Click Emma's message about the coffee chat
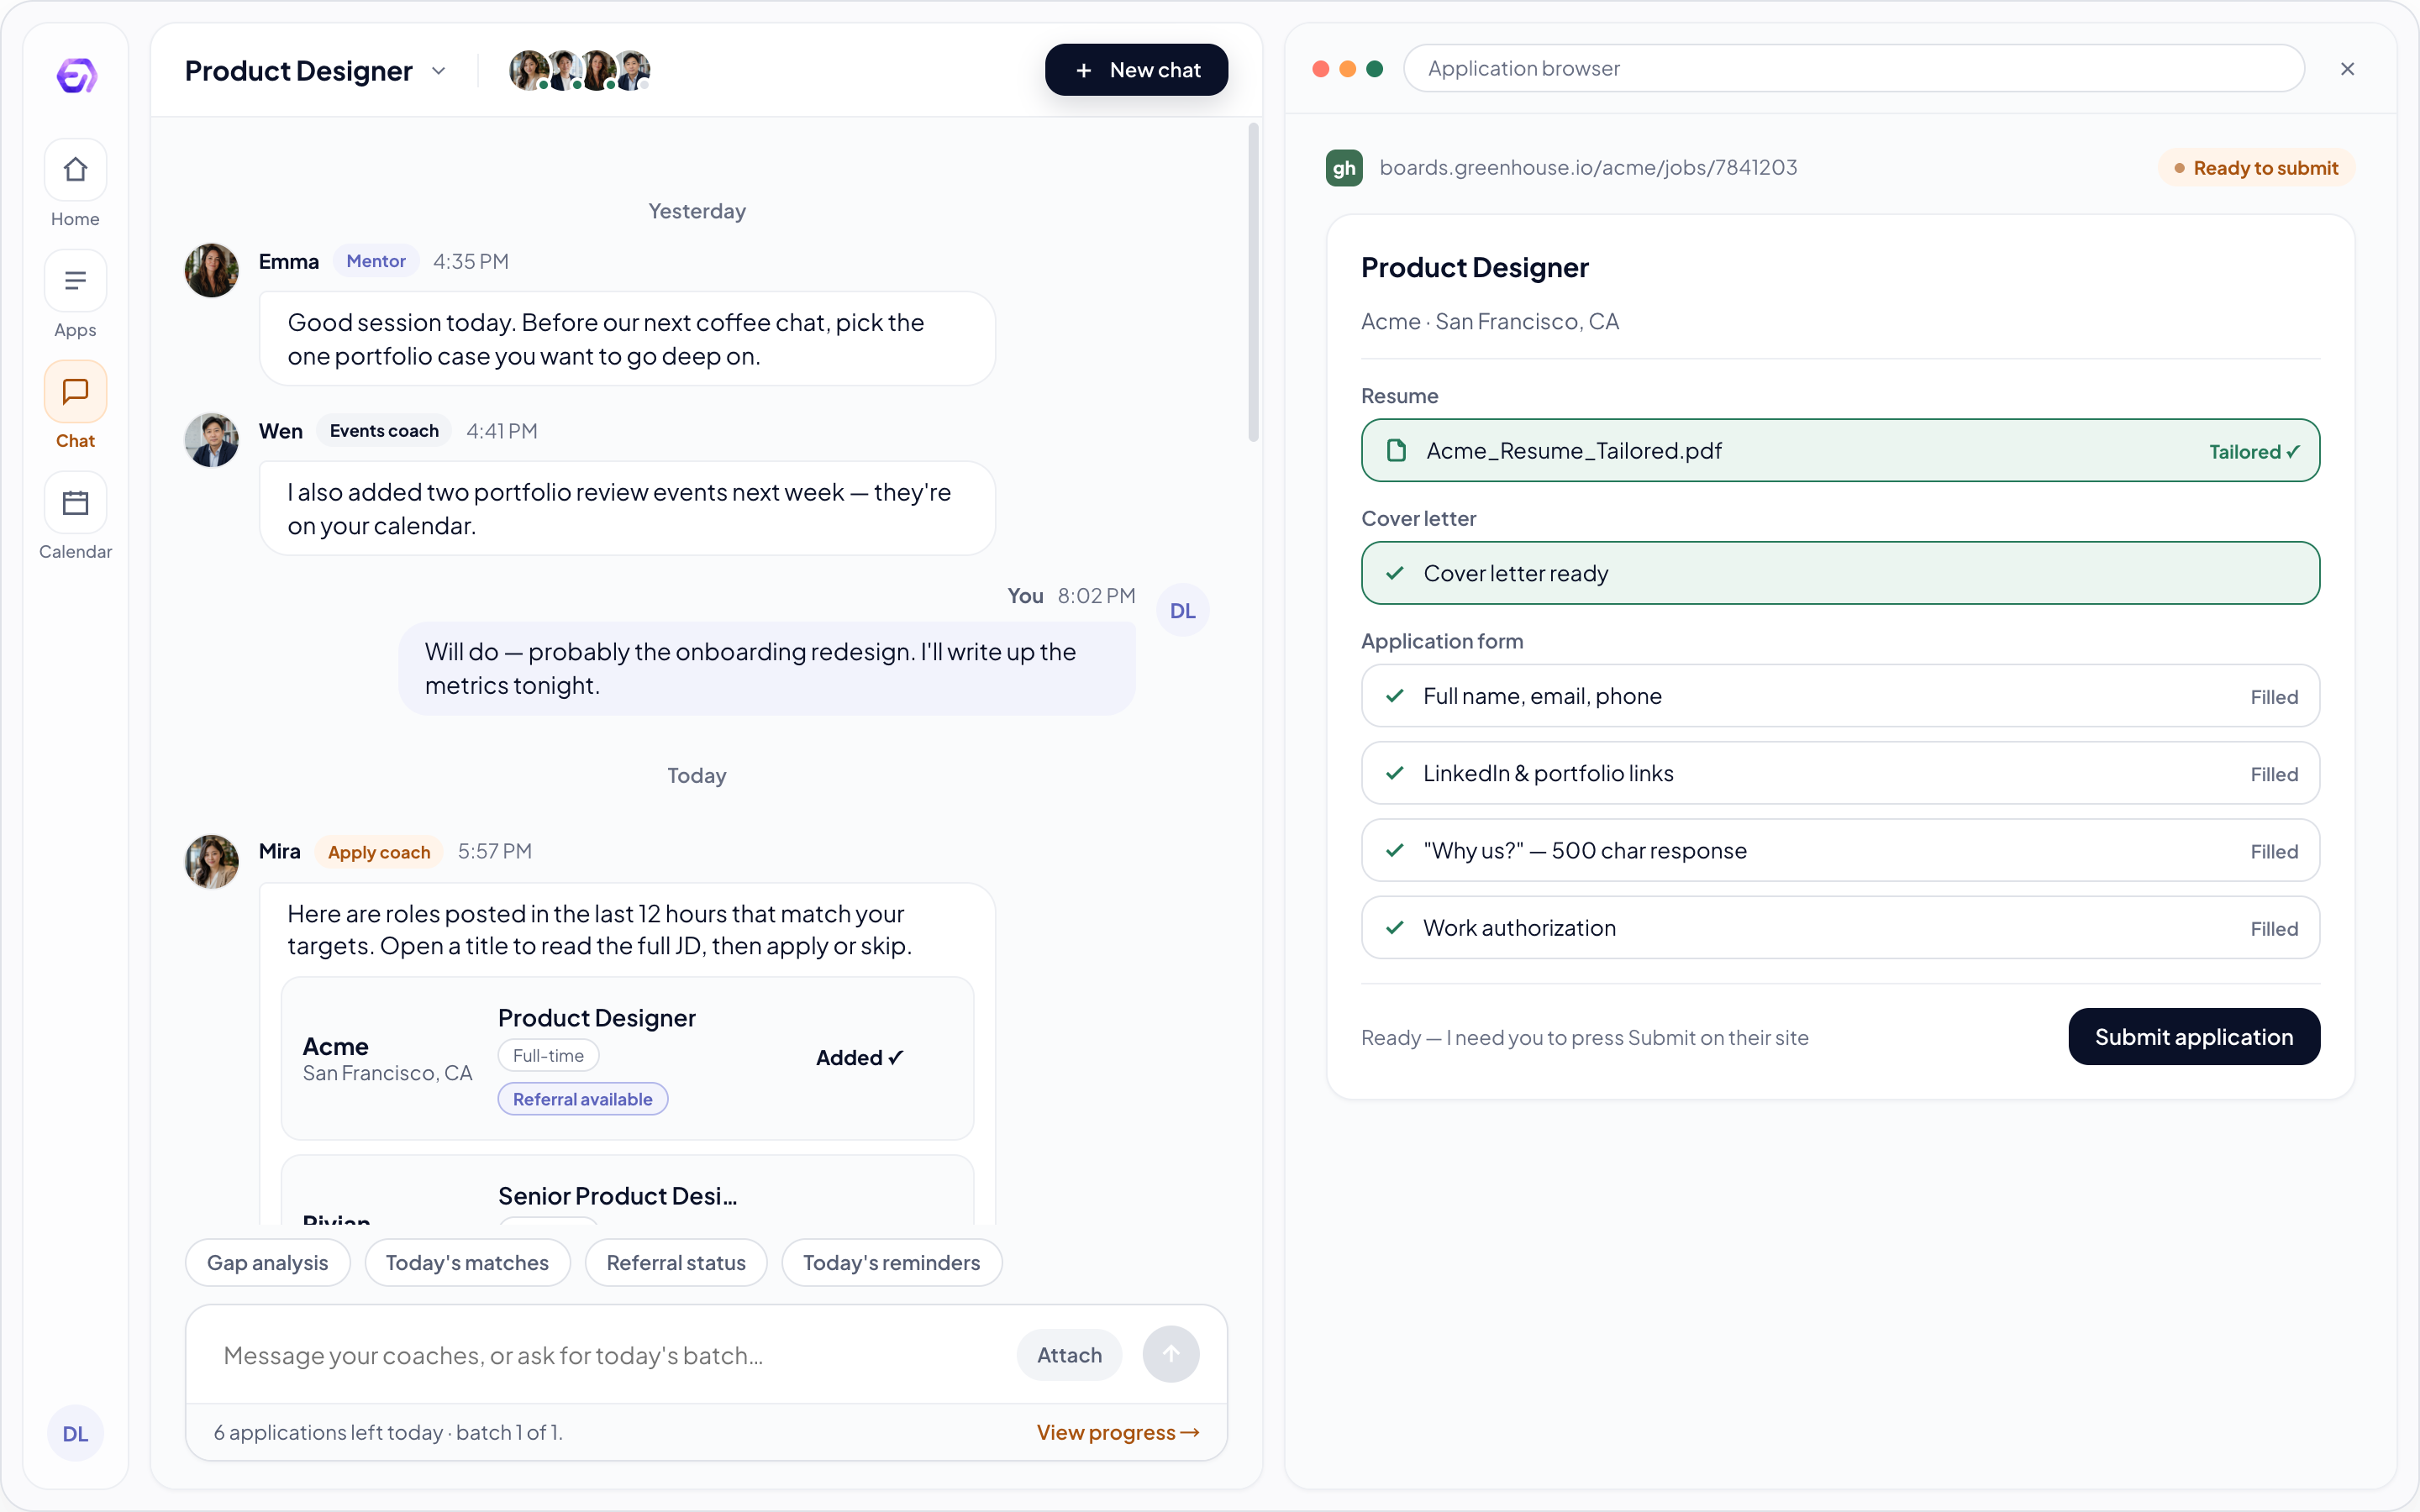 point(627,339)
